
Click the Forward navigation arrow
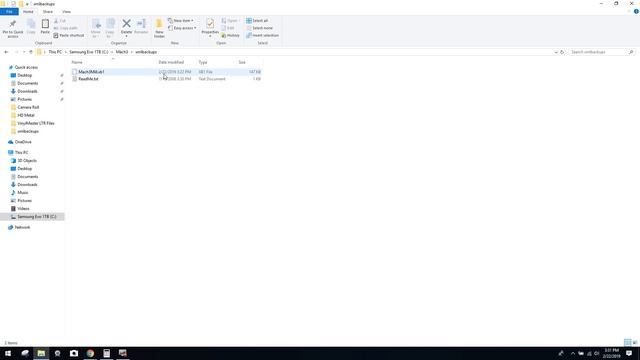16,52
